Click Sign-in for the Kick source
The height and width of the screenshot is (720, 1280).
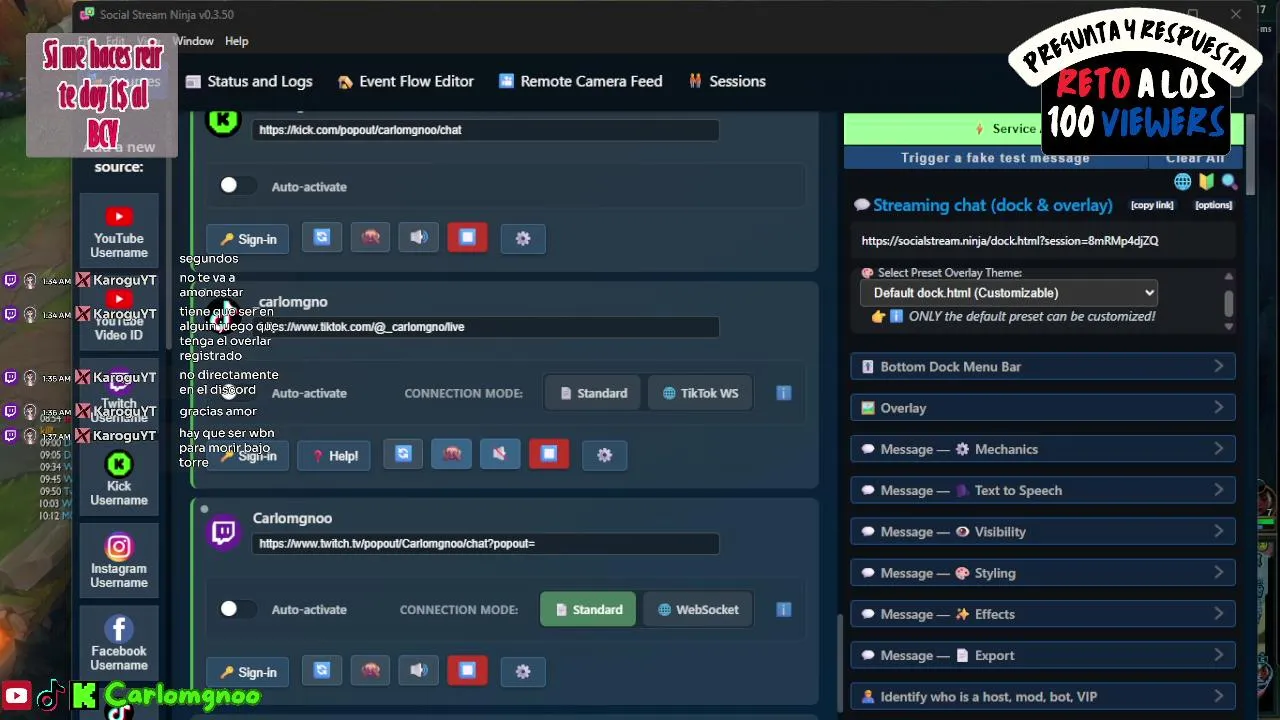click(248, 239)
